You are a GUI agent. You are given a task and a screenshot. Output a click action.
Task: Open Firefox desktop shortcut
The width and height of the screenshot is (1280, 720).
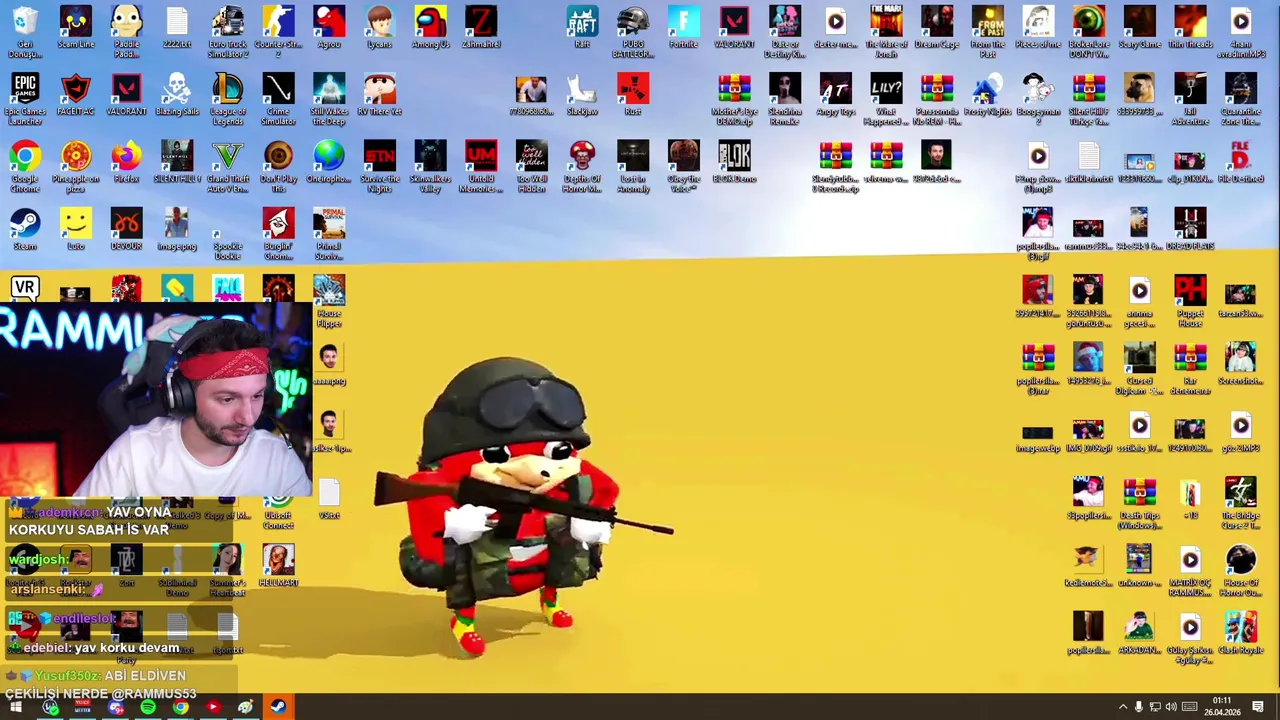(x=126, y=162)
